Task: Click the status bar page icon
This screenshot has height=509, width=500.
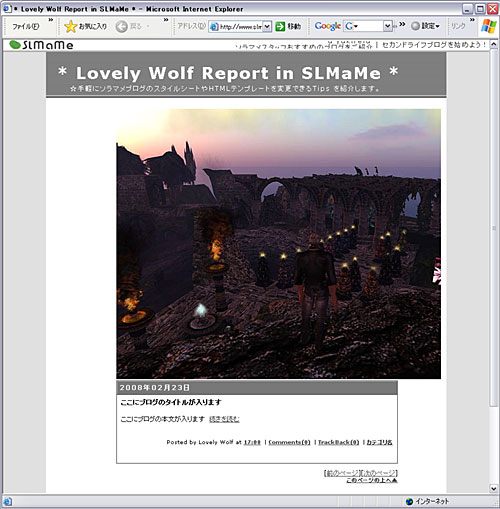Action: click(7, 501)
